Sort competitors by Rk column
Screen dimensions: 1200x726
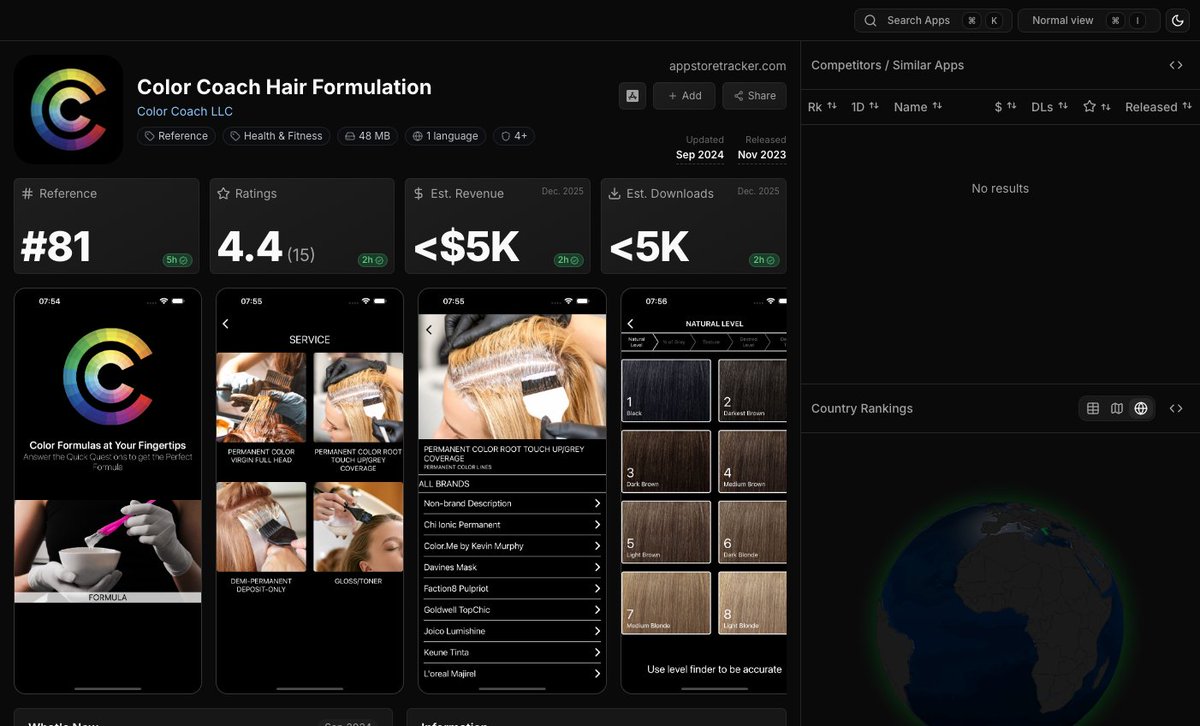(821, 107)
